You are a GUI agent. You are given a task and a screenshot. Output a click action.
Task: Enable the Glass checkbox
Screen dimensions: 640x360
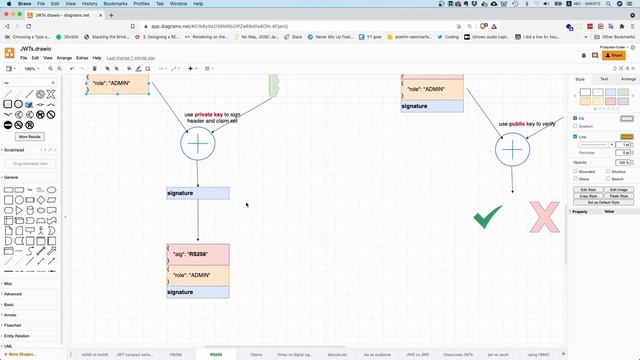click(576, 179)
